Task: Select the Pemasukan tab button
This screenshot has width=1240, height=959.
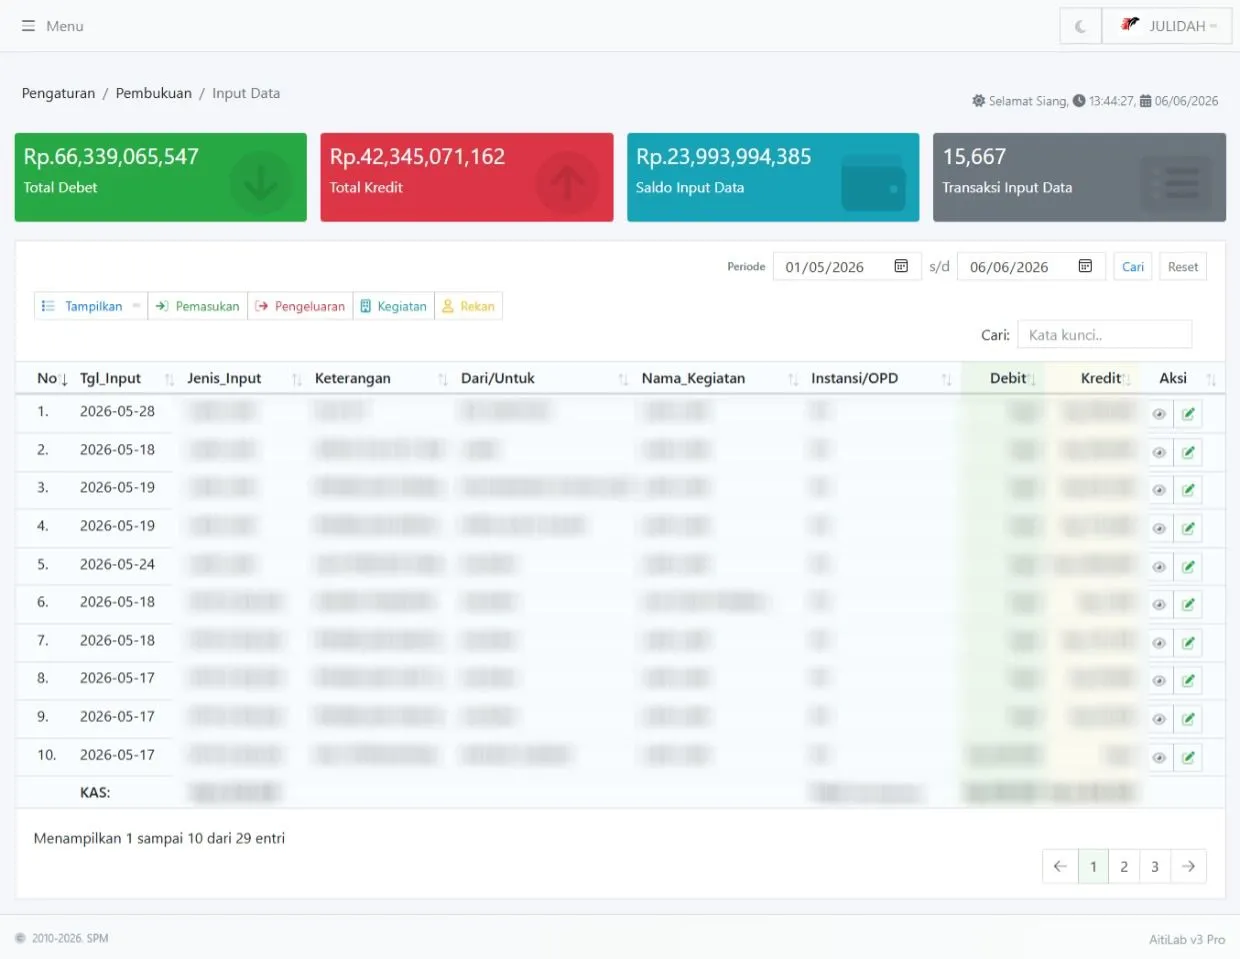Action: coord(198,306)
